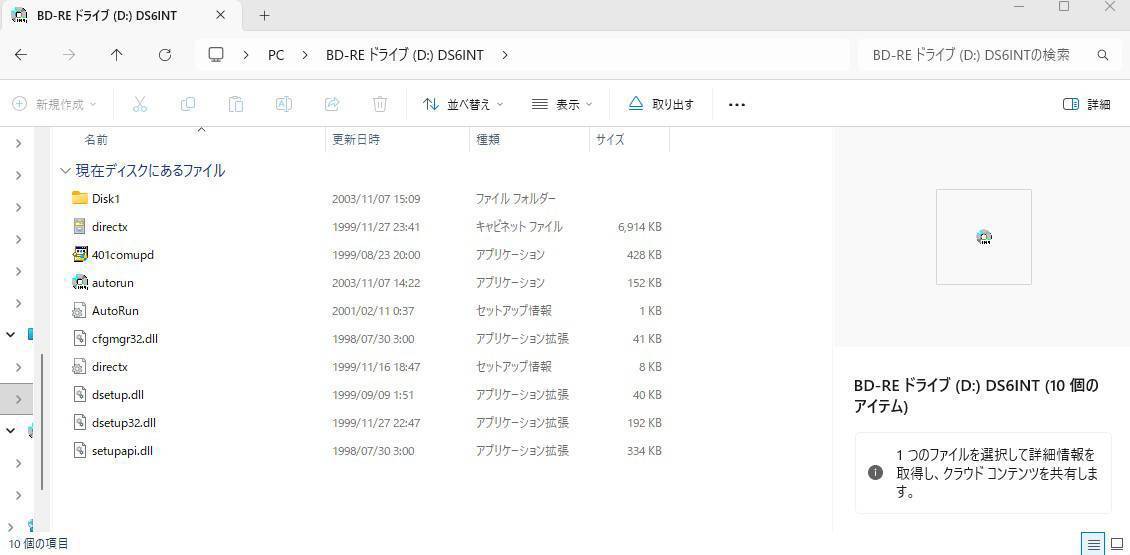Click BD-RE ドライブ (D:) DS6INT breadcrumb
Viewport: 1130px width, 555px height.
[405, 55]
